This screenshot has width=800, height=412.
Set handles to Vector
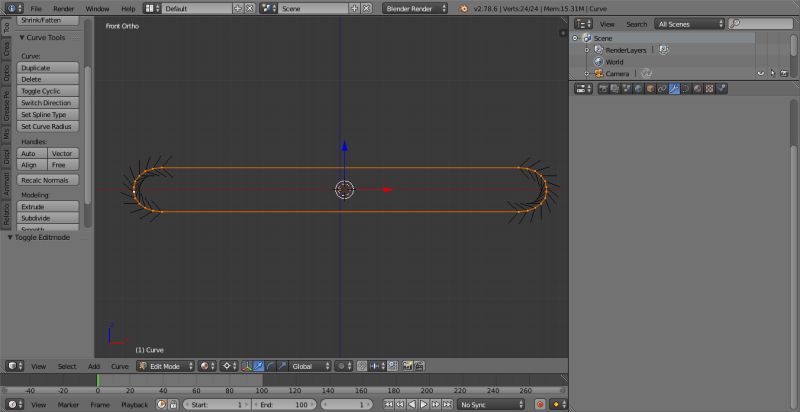[x=63, y=153]
